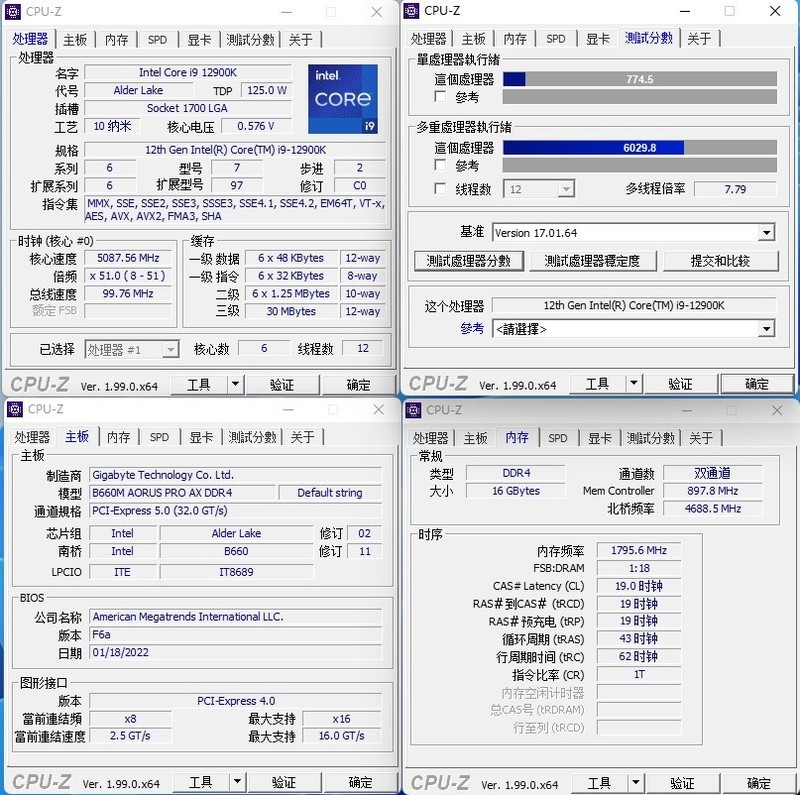This screenshot has width=800, height=795.
Task: Click CPU-Z icon in benchmark window title bar
Action: (x=410, y=11)
